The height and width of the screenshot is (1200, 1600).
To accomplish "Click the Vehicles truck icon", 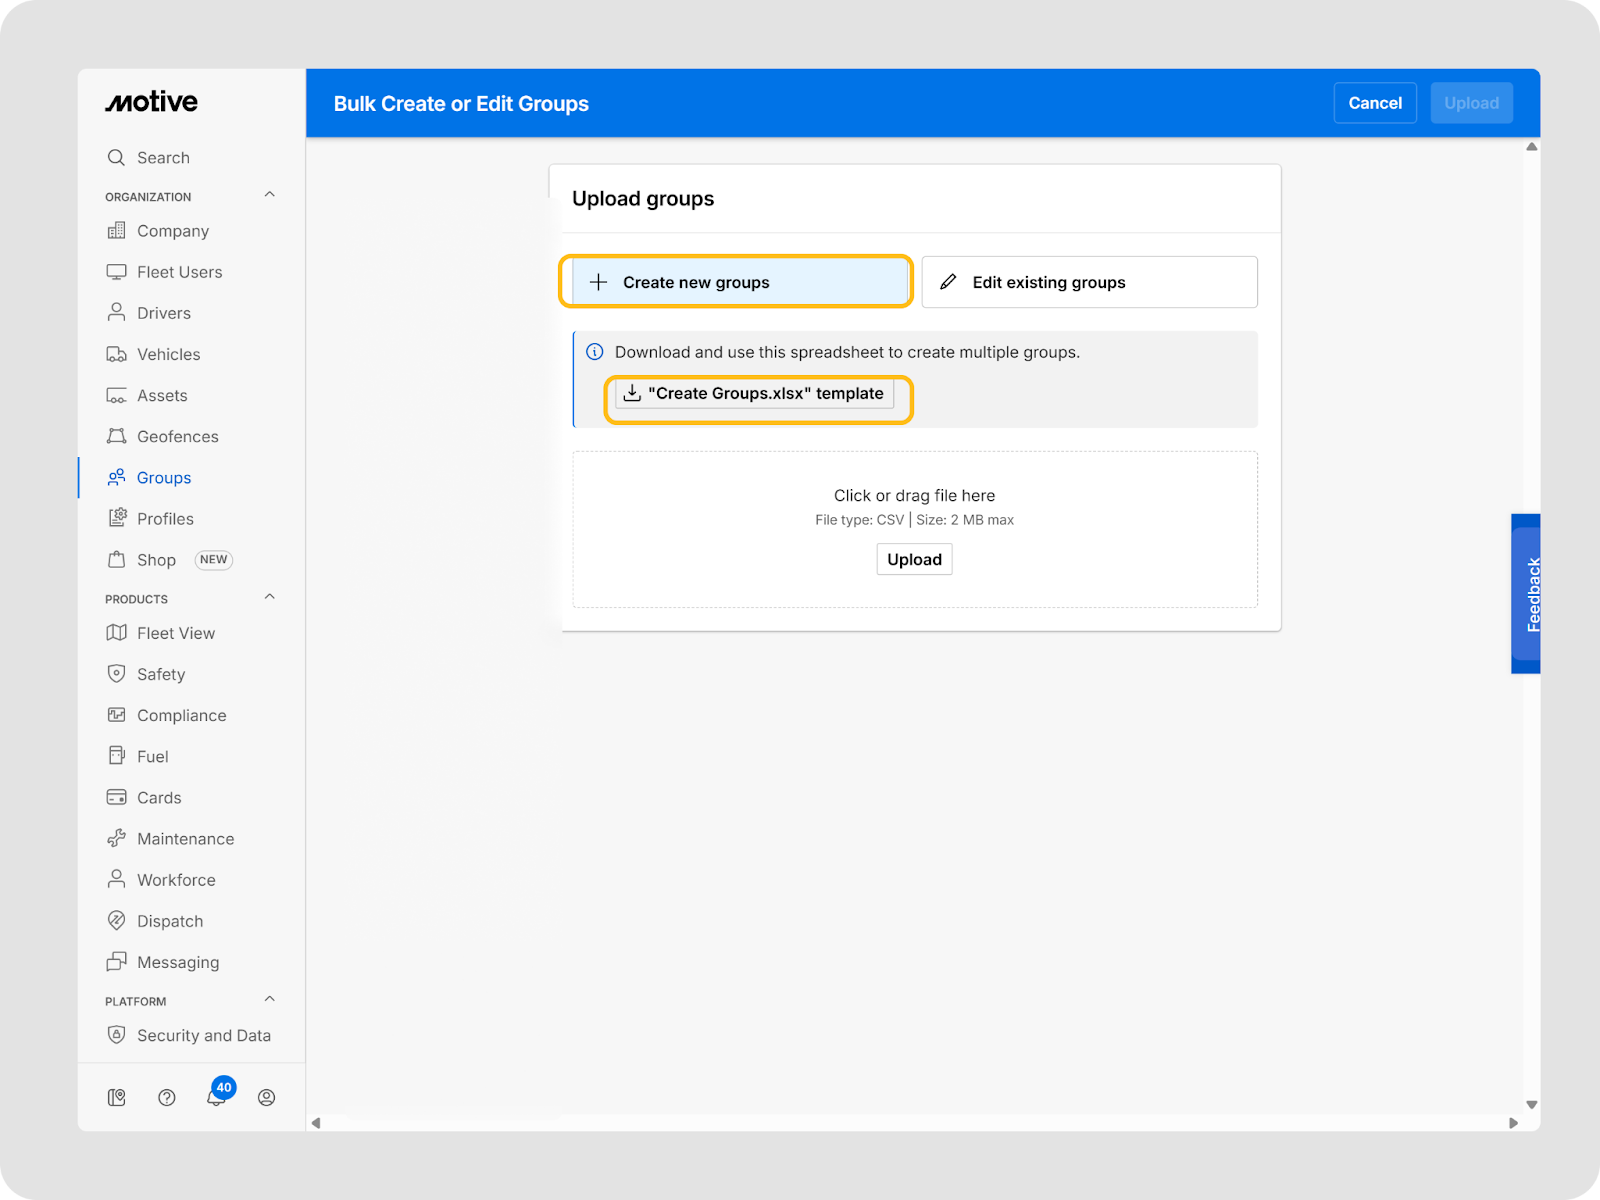I will coord(116,354).
